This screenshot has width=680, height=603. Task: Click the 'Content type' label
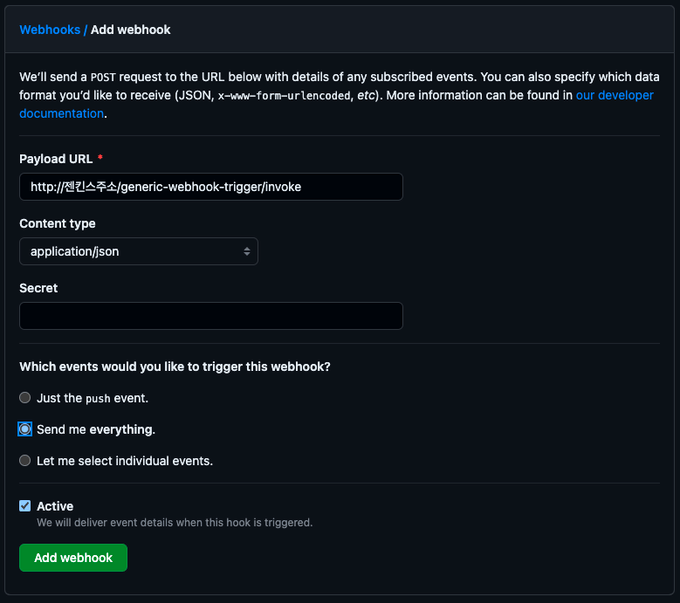(x=58, y=224)
